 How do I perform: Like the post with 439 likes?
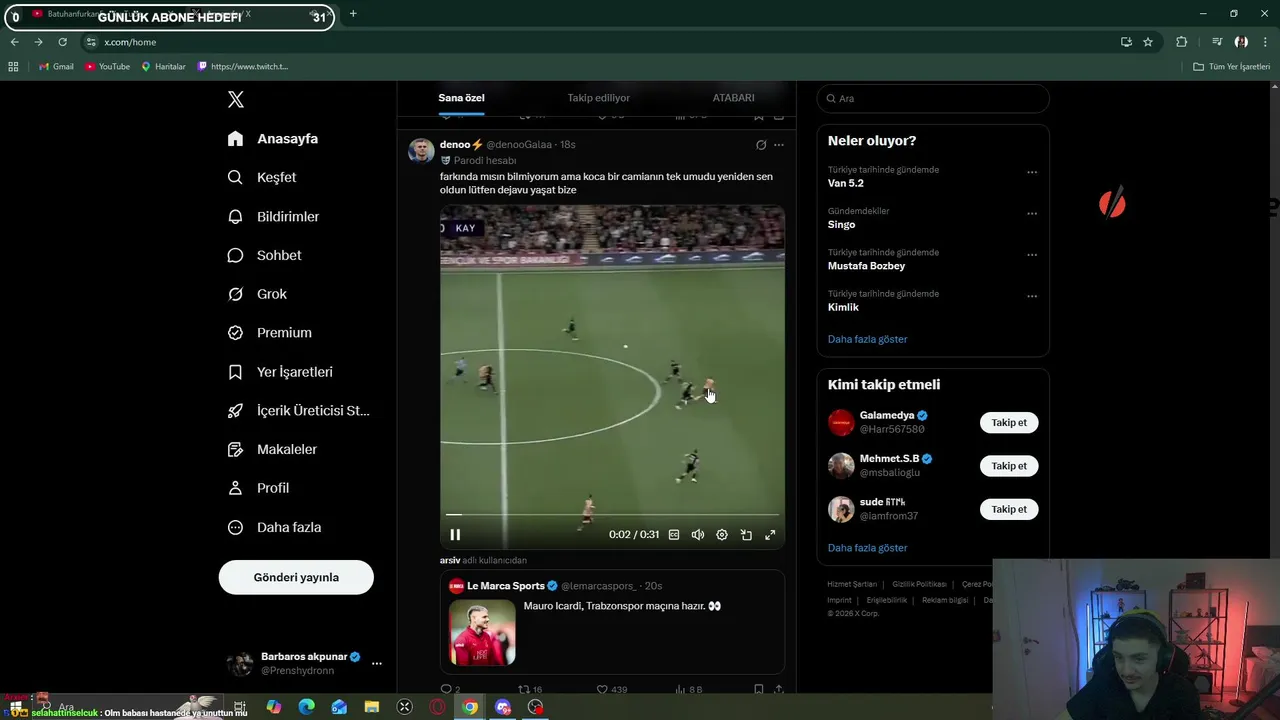[611, 690]
